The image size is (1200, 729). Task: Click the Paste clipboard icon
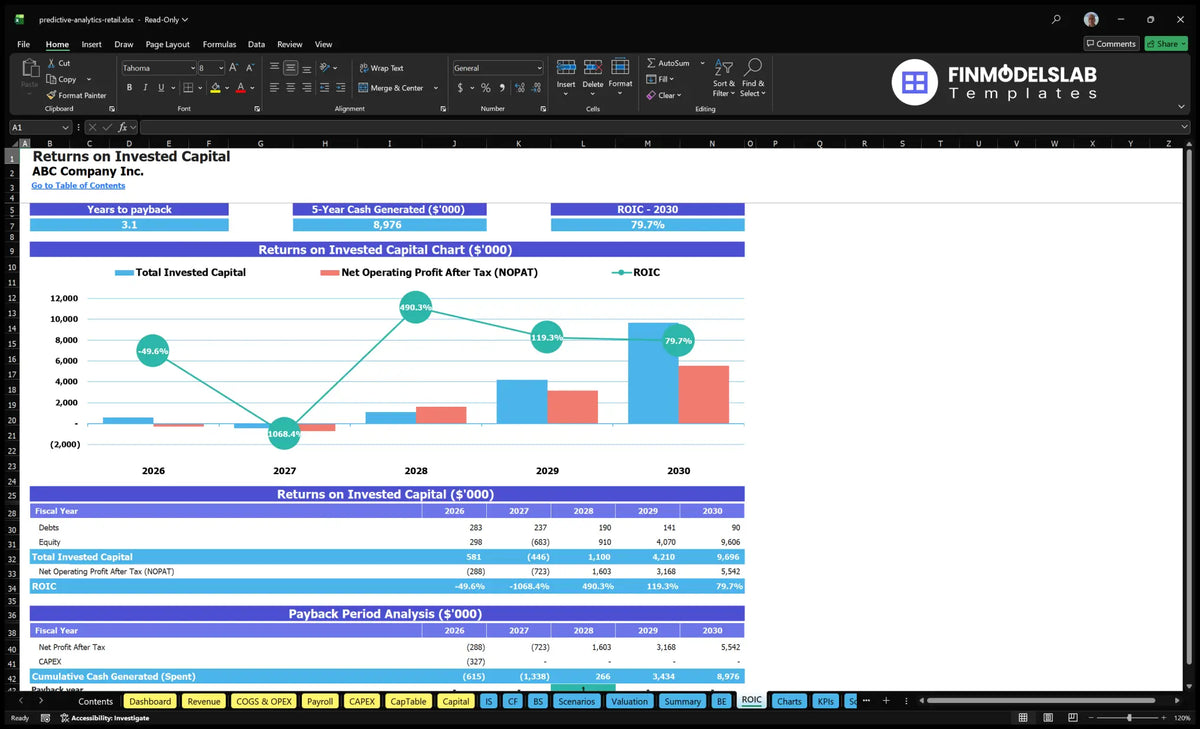pos(29,69)
